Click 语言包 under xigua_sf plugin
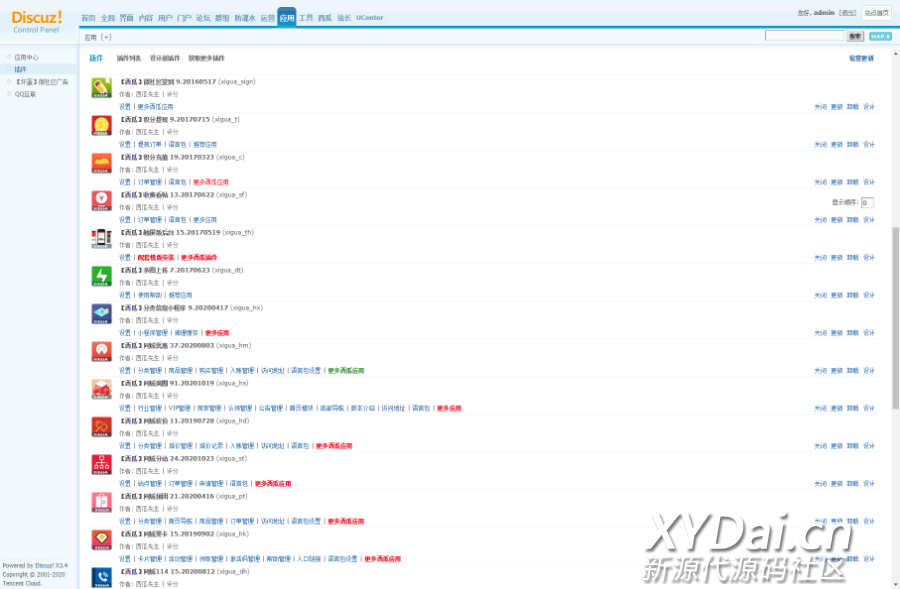 pos(177,220)
